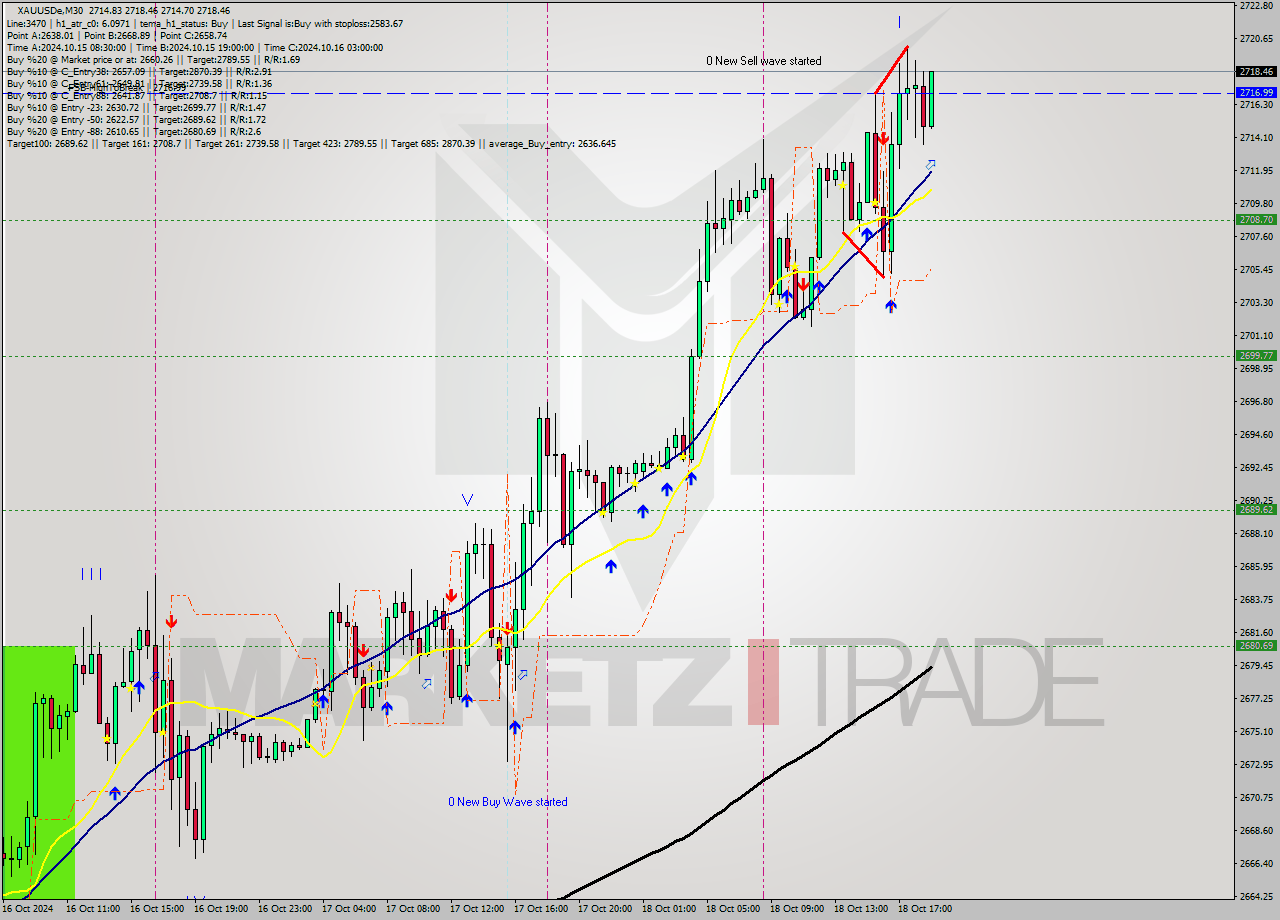
Task: Click the 2677.25 price axis label
Action: point(1255,698)
